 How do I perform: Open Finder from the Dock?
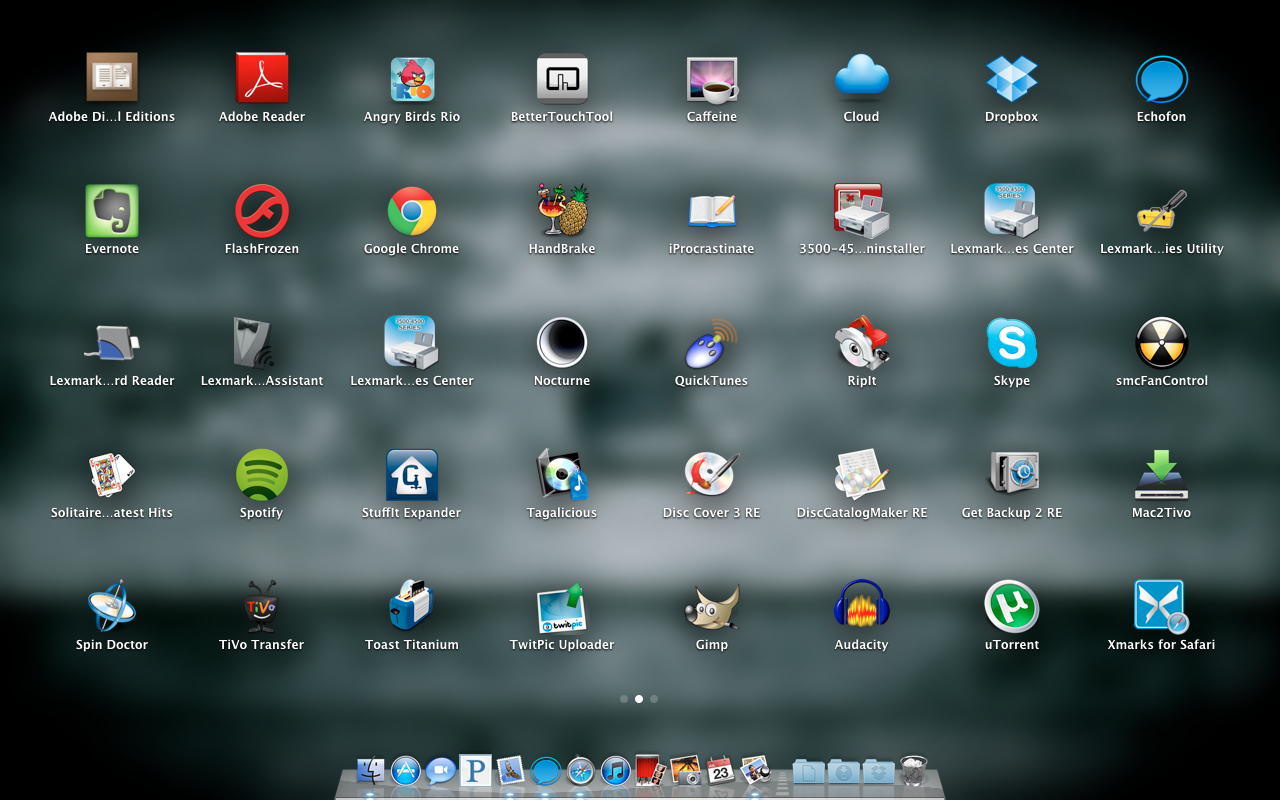point(371,770)
